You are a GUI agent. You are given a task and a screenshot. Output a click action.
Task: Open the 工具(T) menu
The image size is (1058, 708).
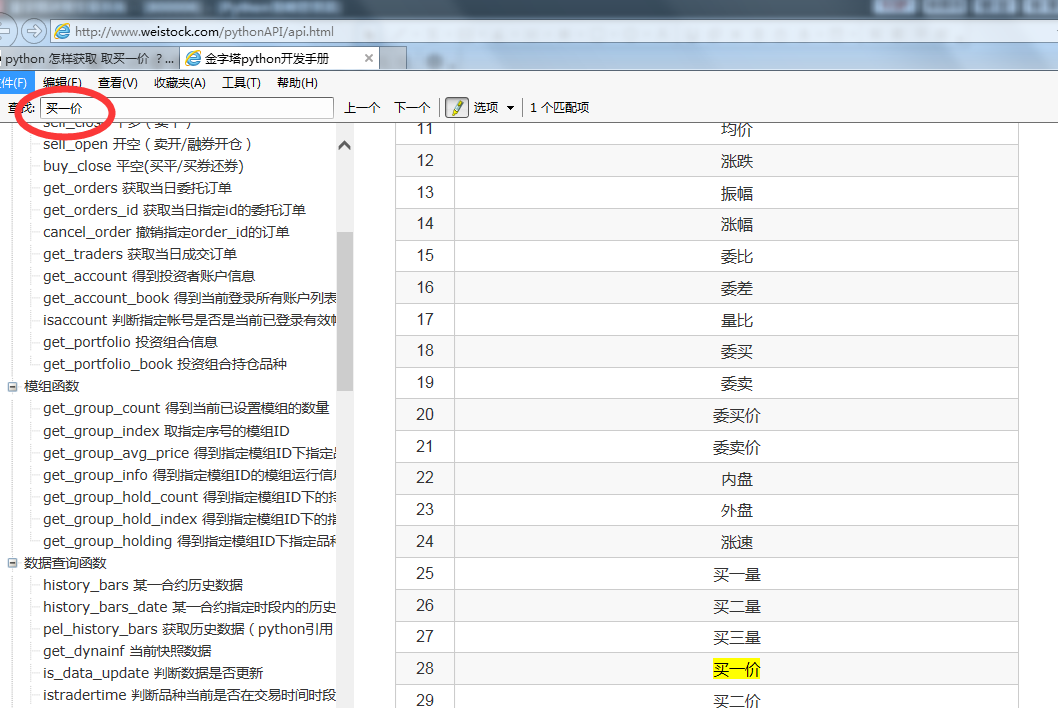(241, 82)
